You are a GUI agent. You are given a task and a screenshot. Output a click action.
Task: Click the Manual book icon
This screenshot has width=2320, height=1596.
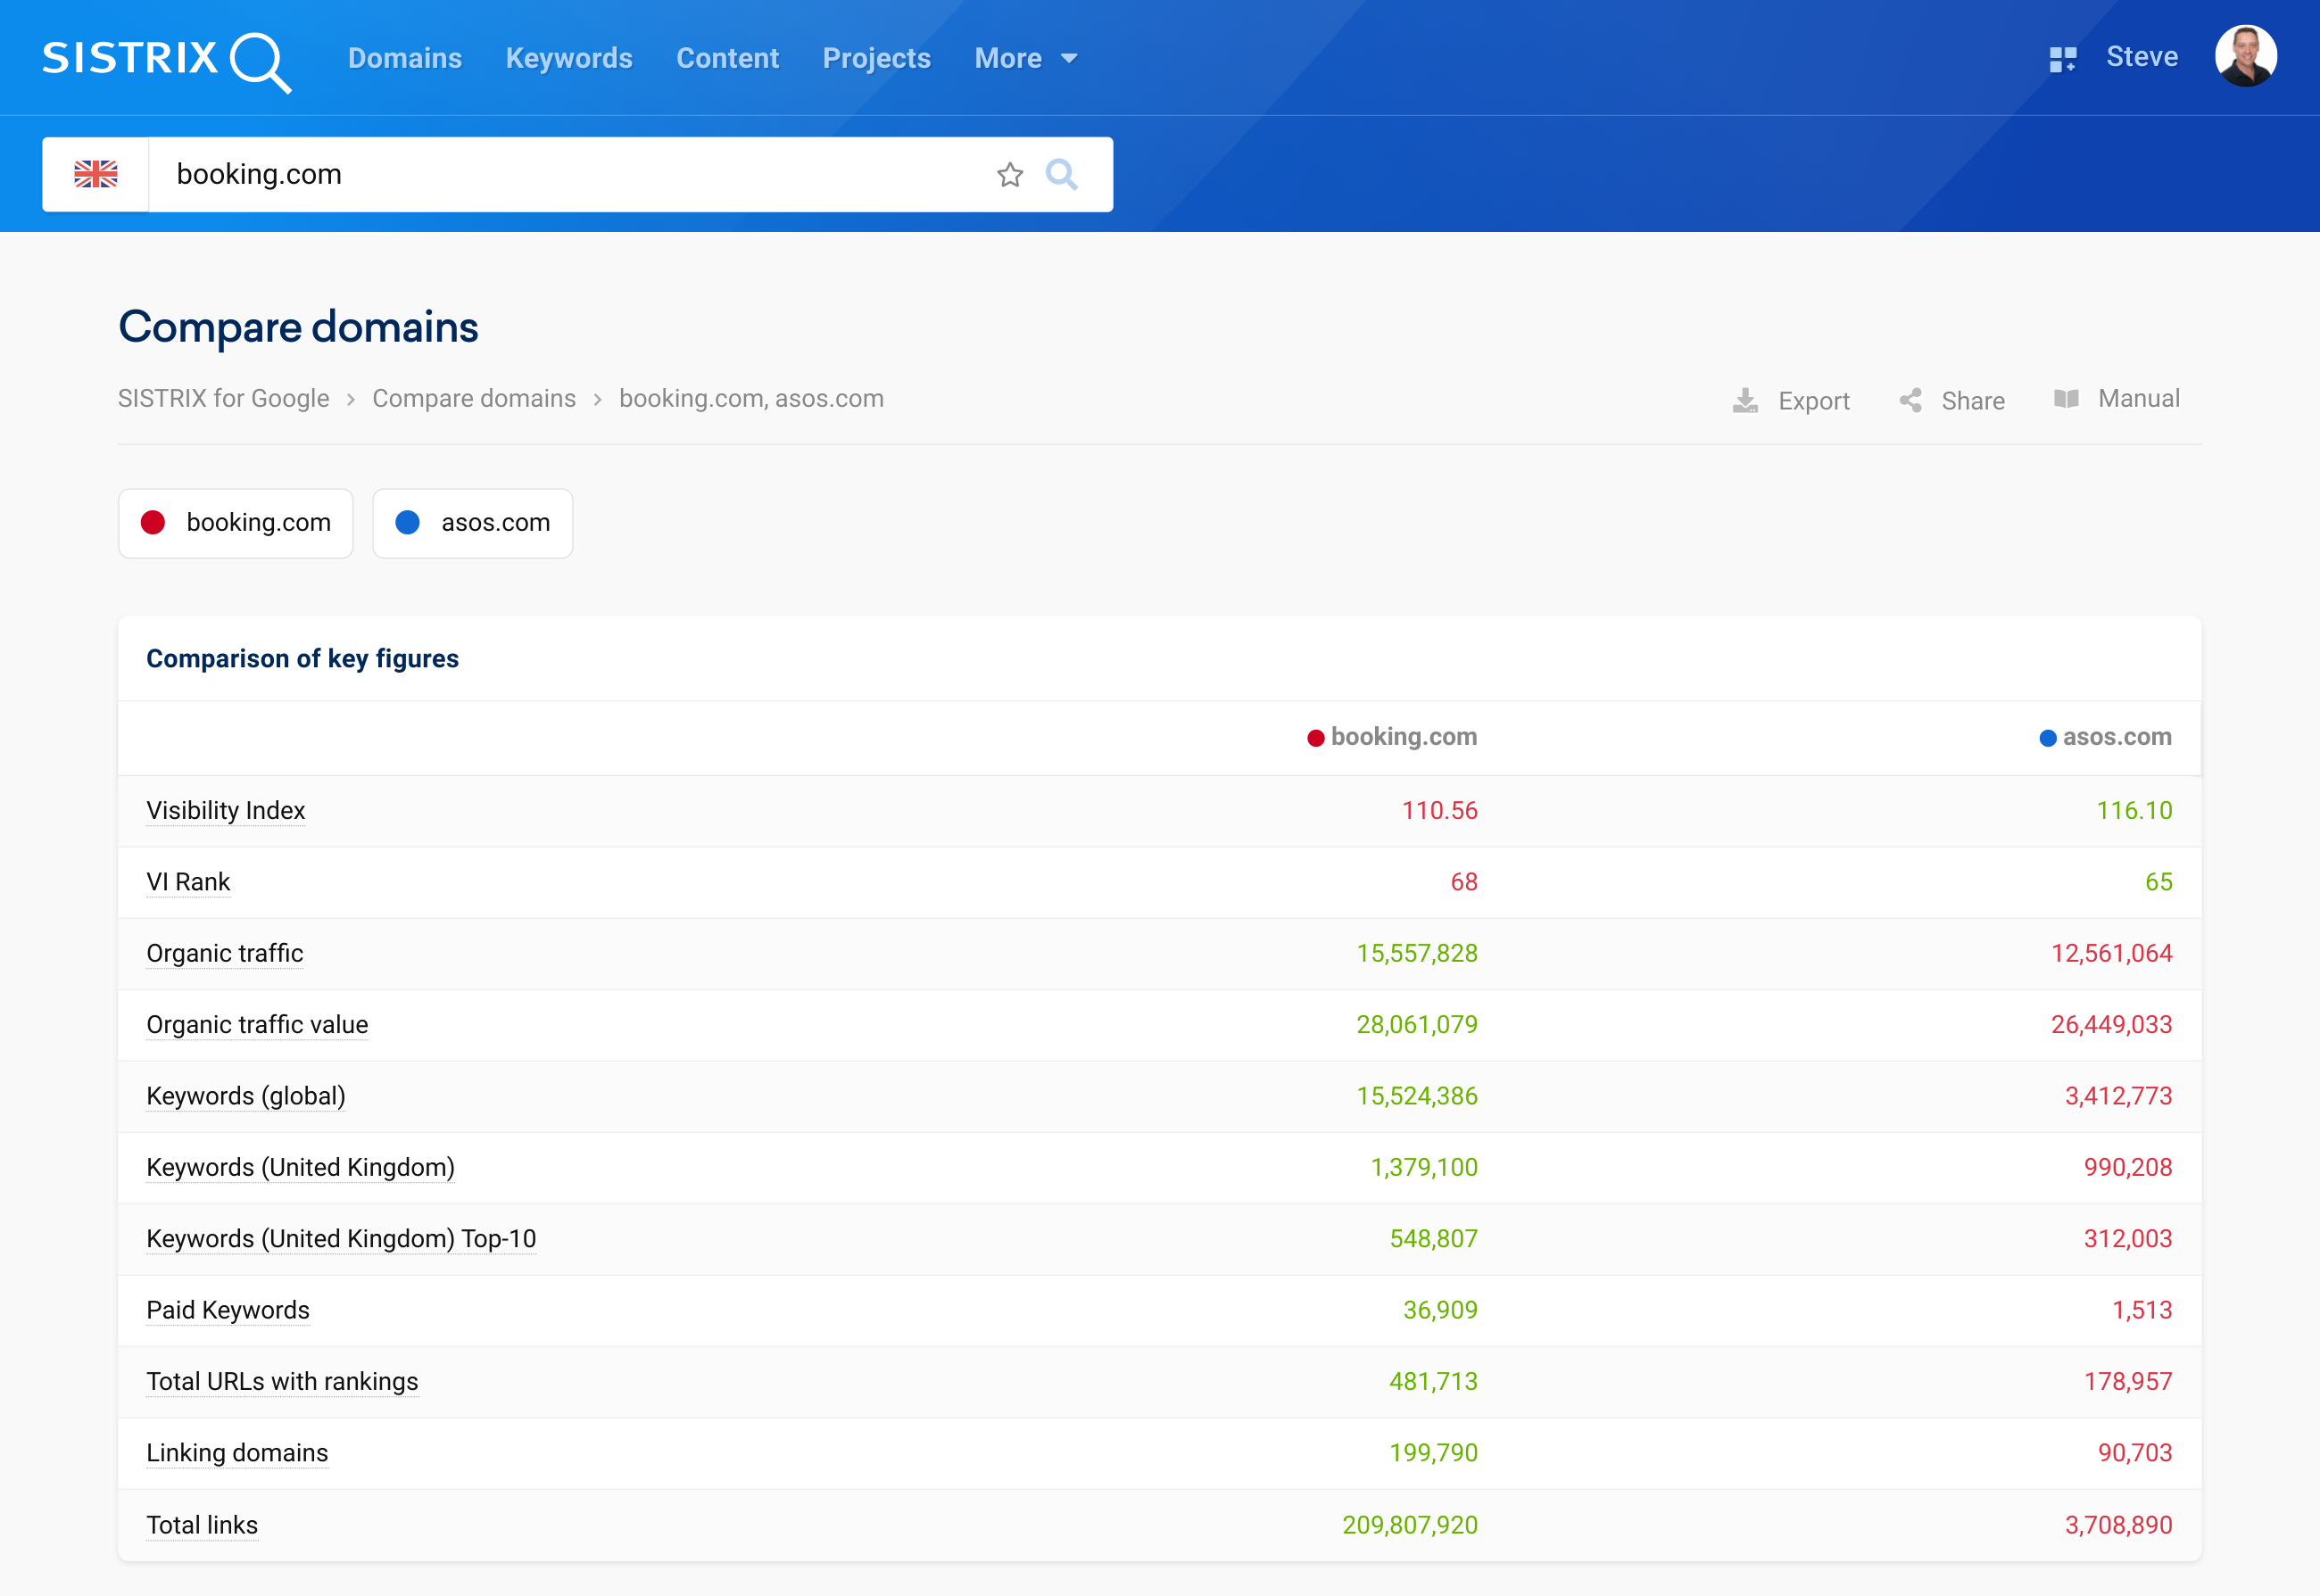[x=2066, y=399]
